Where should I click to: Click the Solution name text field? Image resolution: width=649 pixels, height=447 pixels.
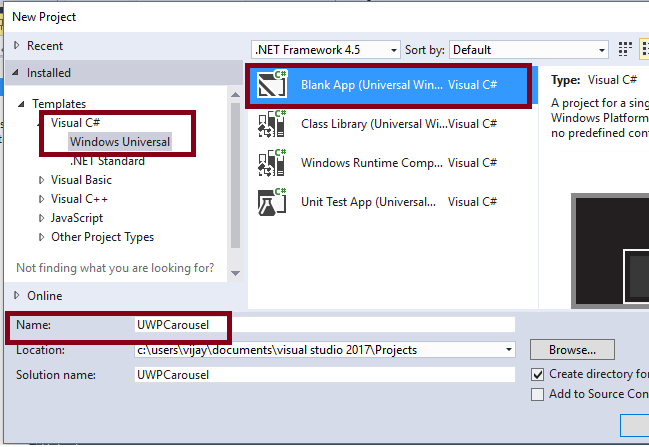coord(324,374)
